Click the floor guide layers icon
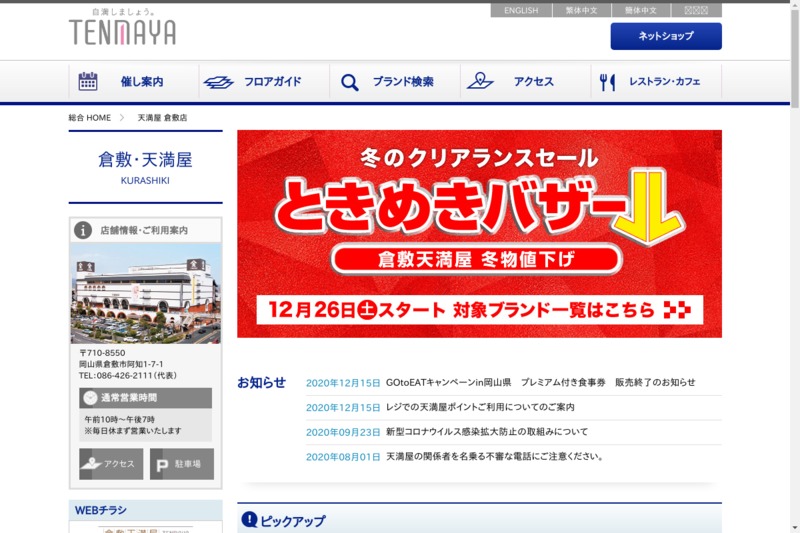 click(x=218, y=82)
